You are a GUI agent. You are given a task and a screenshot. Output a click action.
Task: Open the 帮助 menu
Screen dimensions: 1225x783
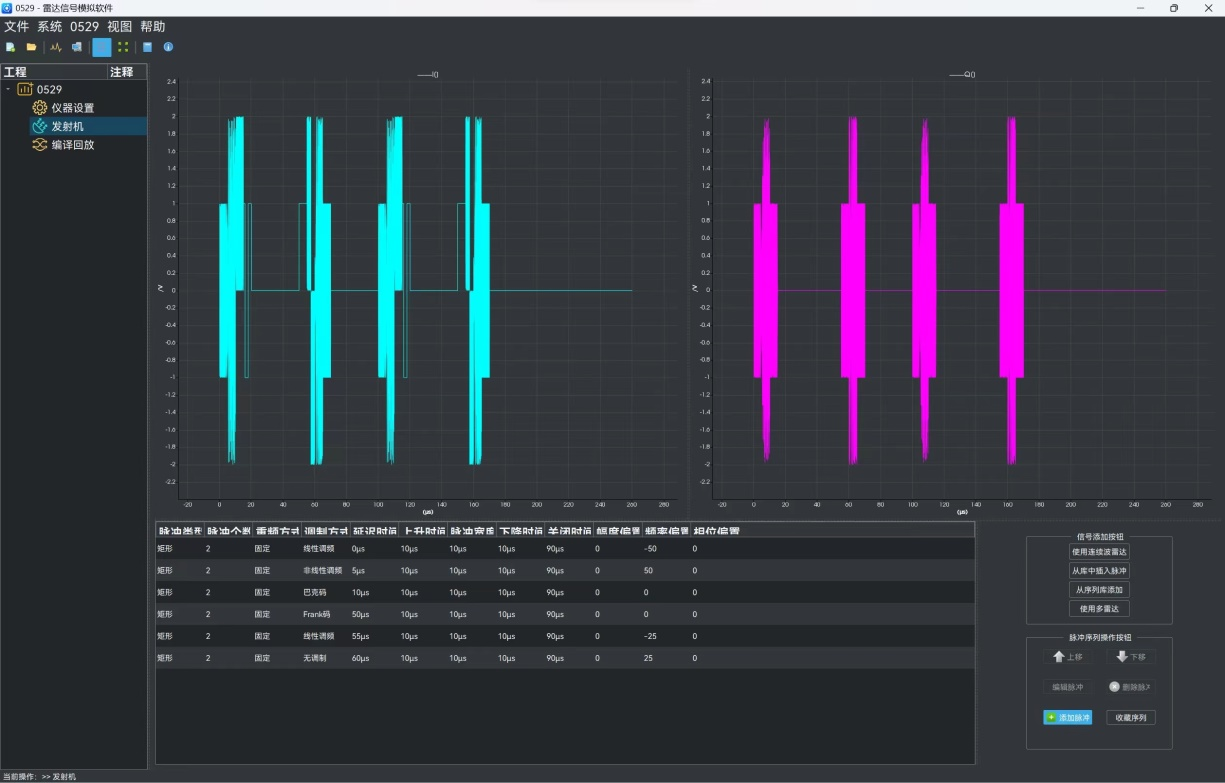[152, 27]
